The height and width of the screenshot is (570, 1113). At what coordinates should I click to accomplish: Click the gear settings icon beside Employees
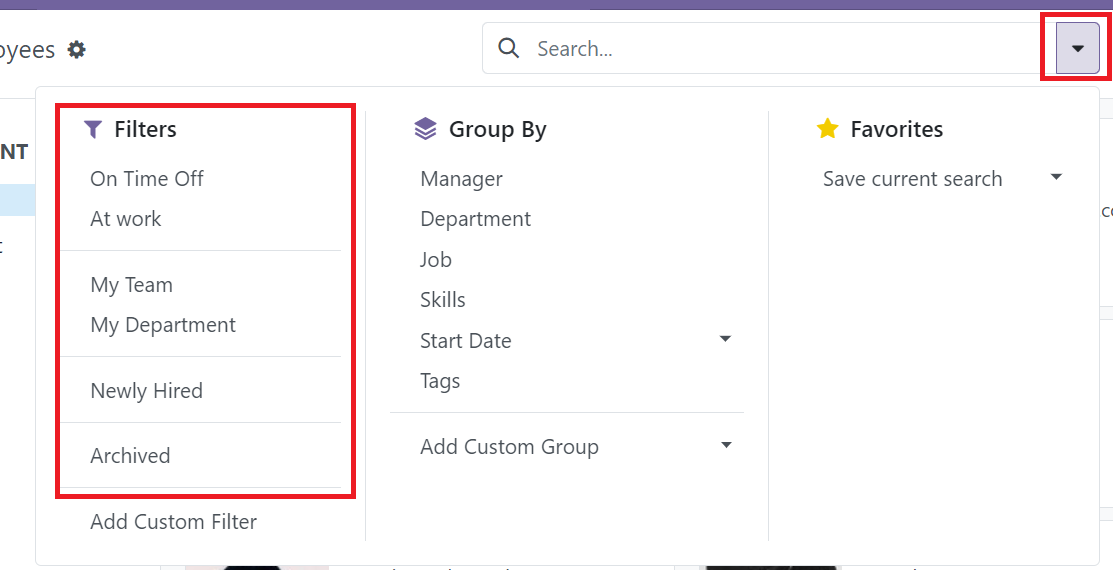point(77,49)
